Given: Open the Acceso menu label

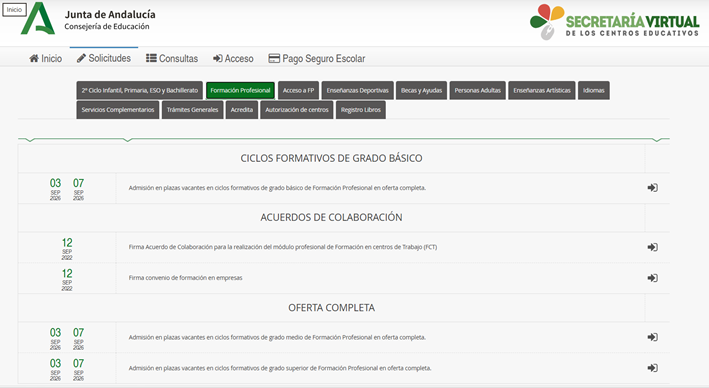Looking at the screenshot, I should pyautogui.click(x=239, y=58).
